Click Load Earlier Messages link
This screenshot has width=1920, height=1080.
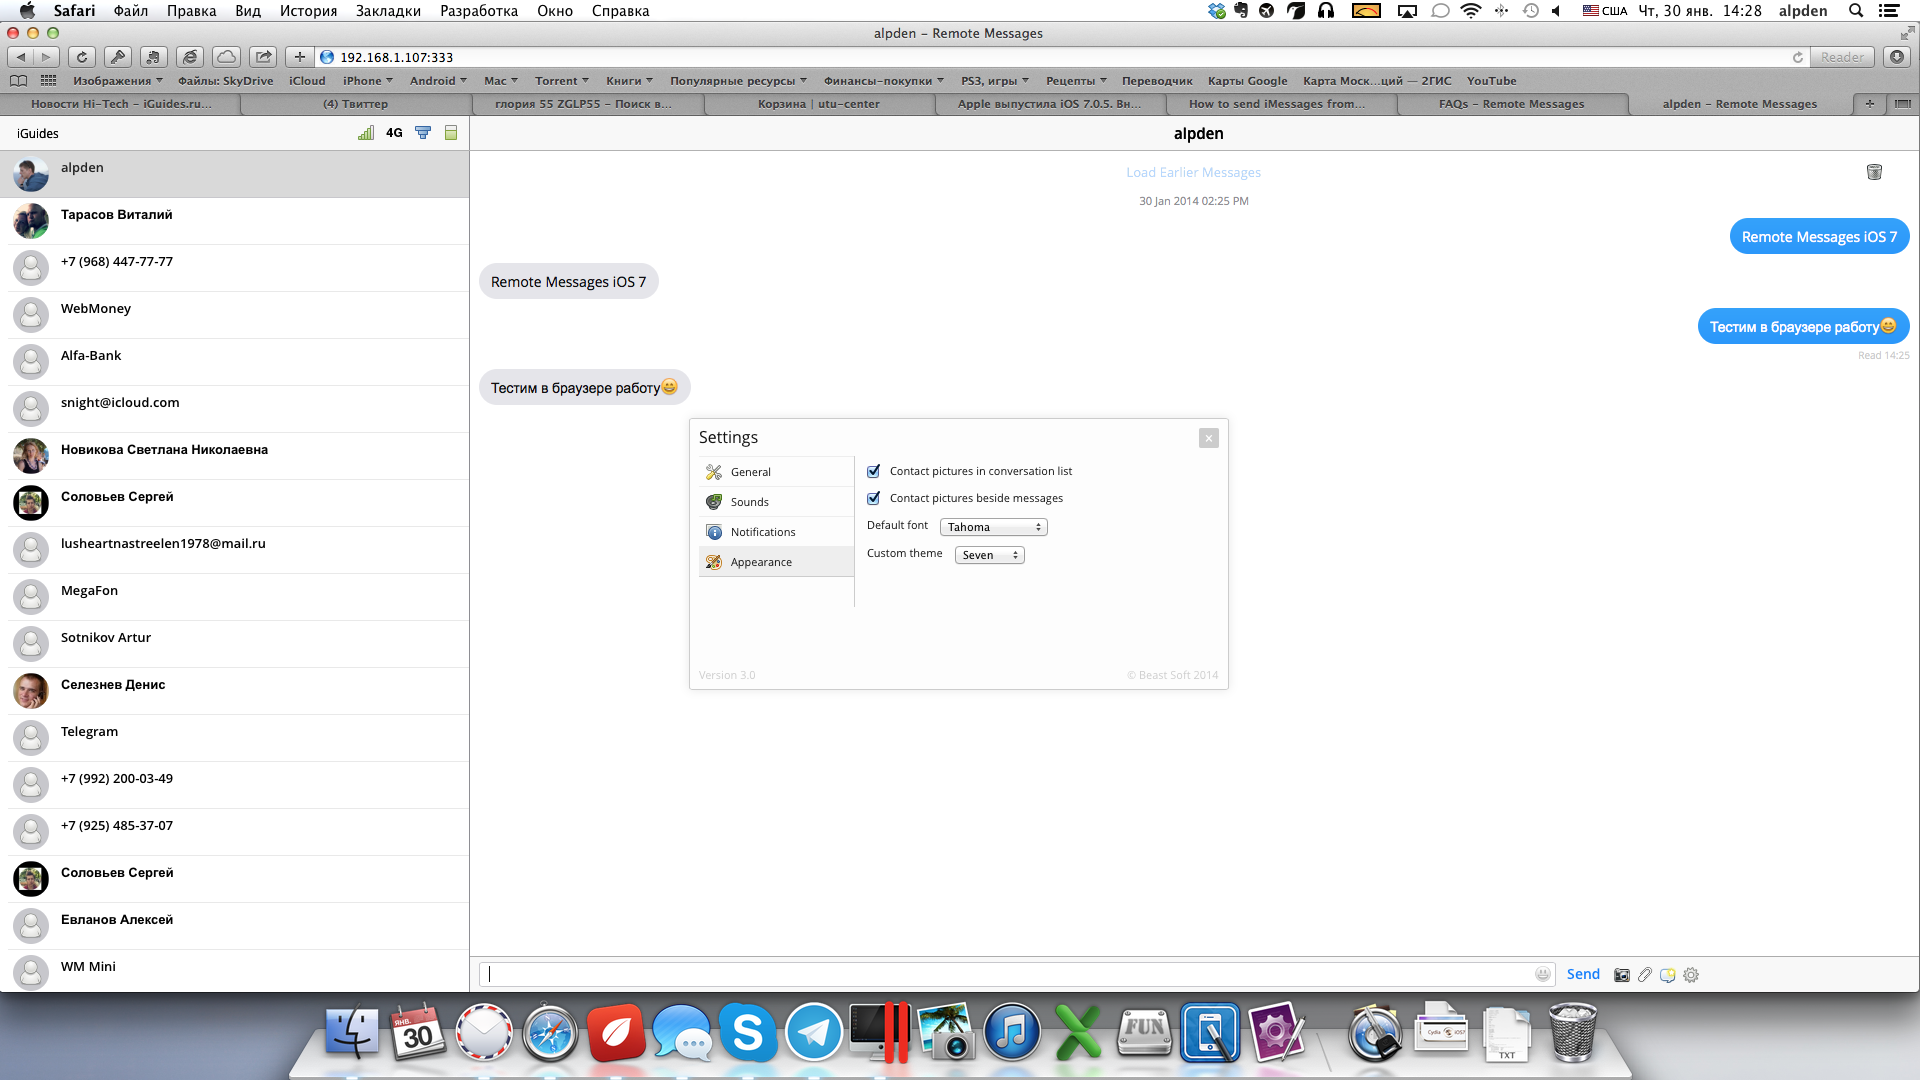click(1192, 171)
